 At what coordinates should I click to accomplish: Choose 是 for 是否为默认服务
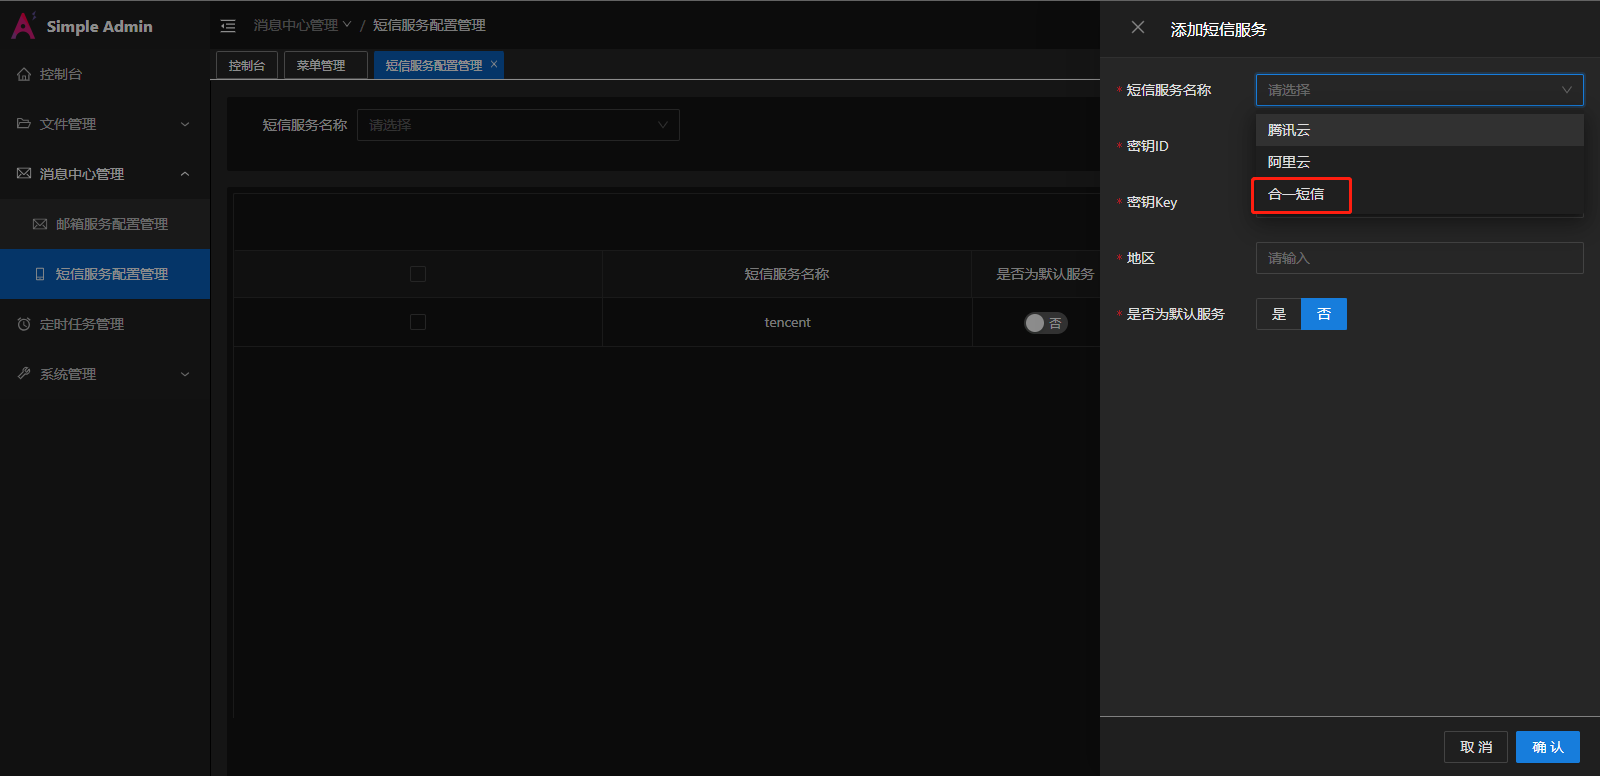coord(1279,314)
